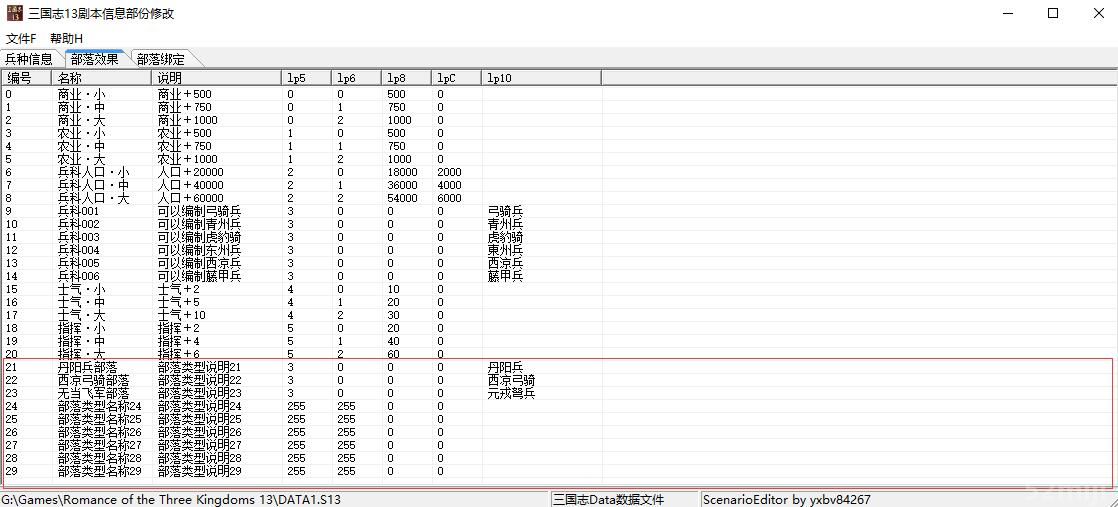Click the app icon in title bar

coord(13,13)
